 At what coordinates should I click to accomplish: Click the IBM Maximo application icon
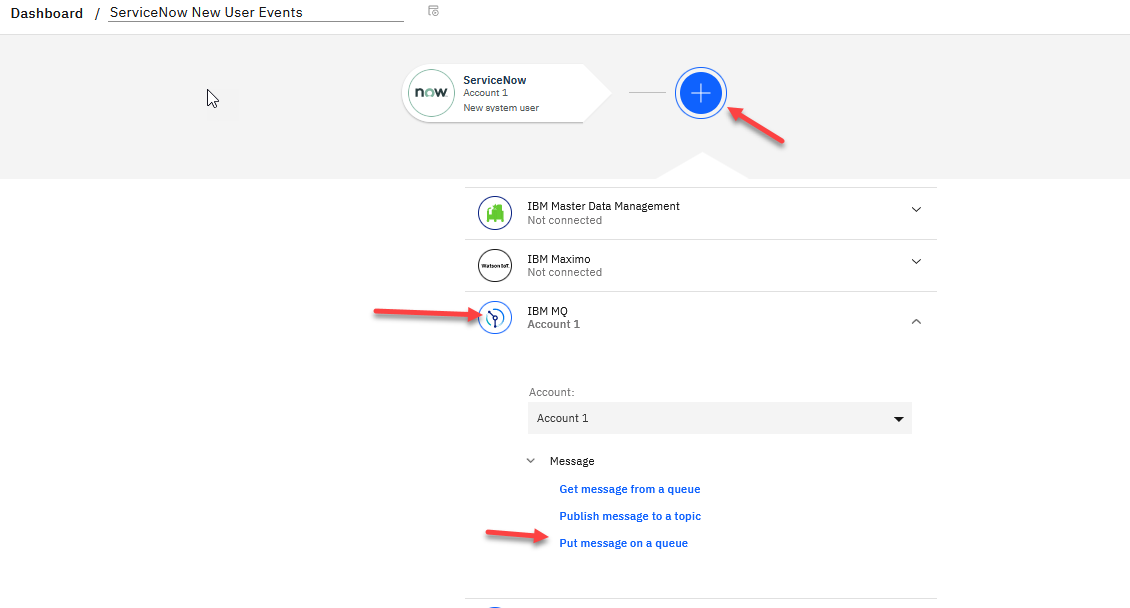[x=495, y=266]
